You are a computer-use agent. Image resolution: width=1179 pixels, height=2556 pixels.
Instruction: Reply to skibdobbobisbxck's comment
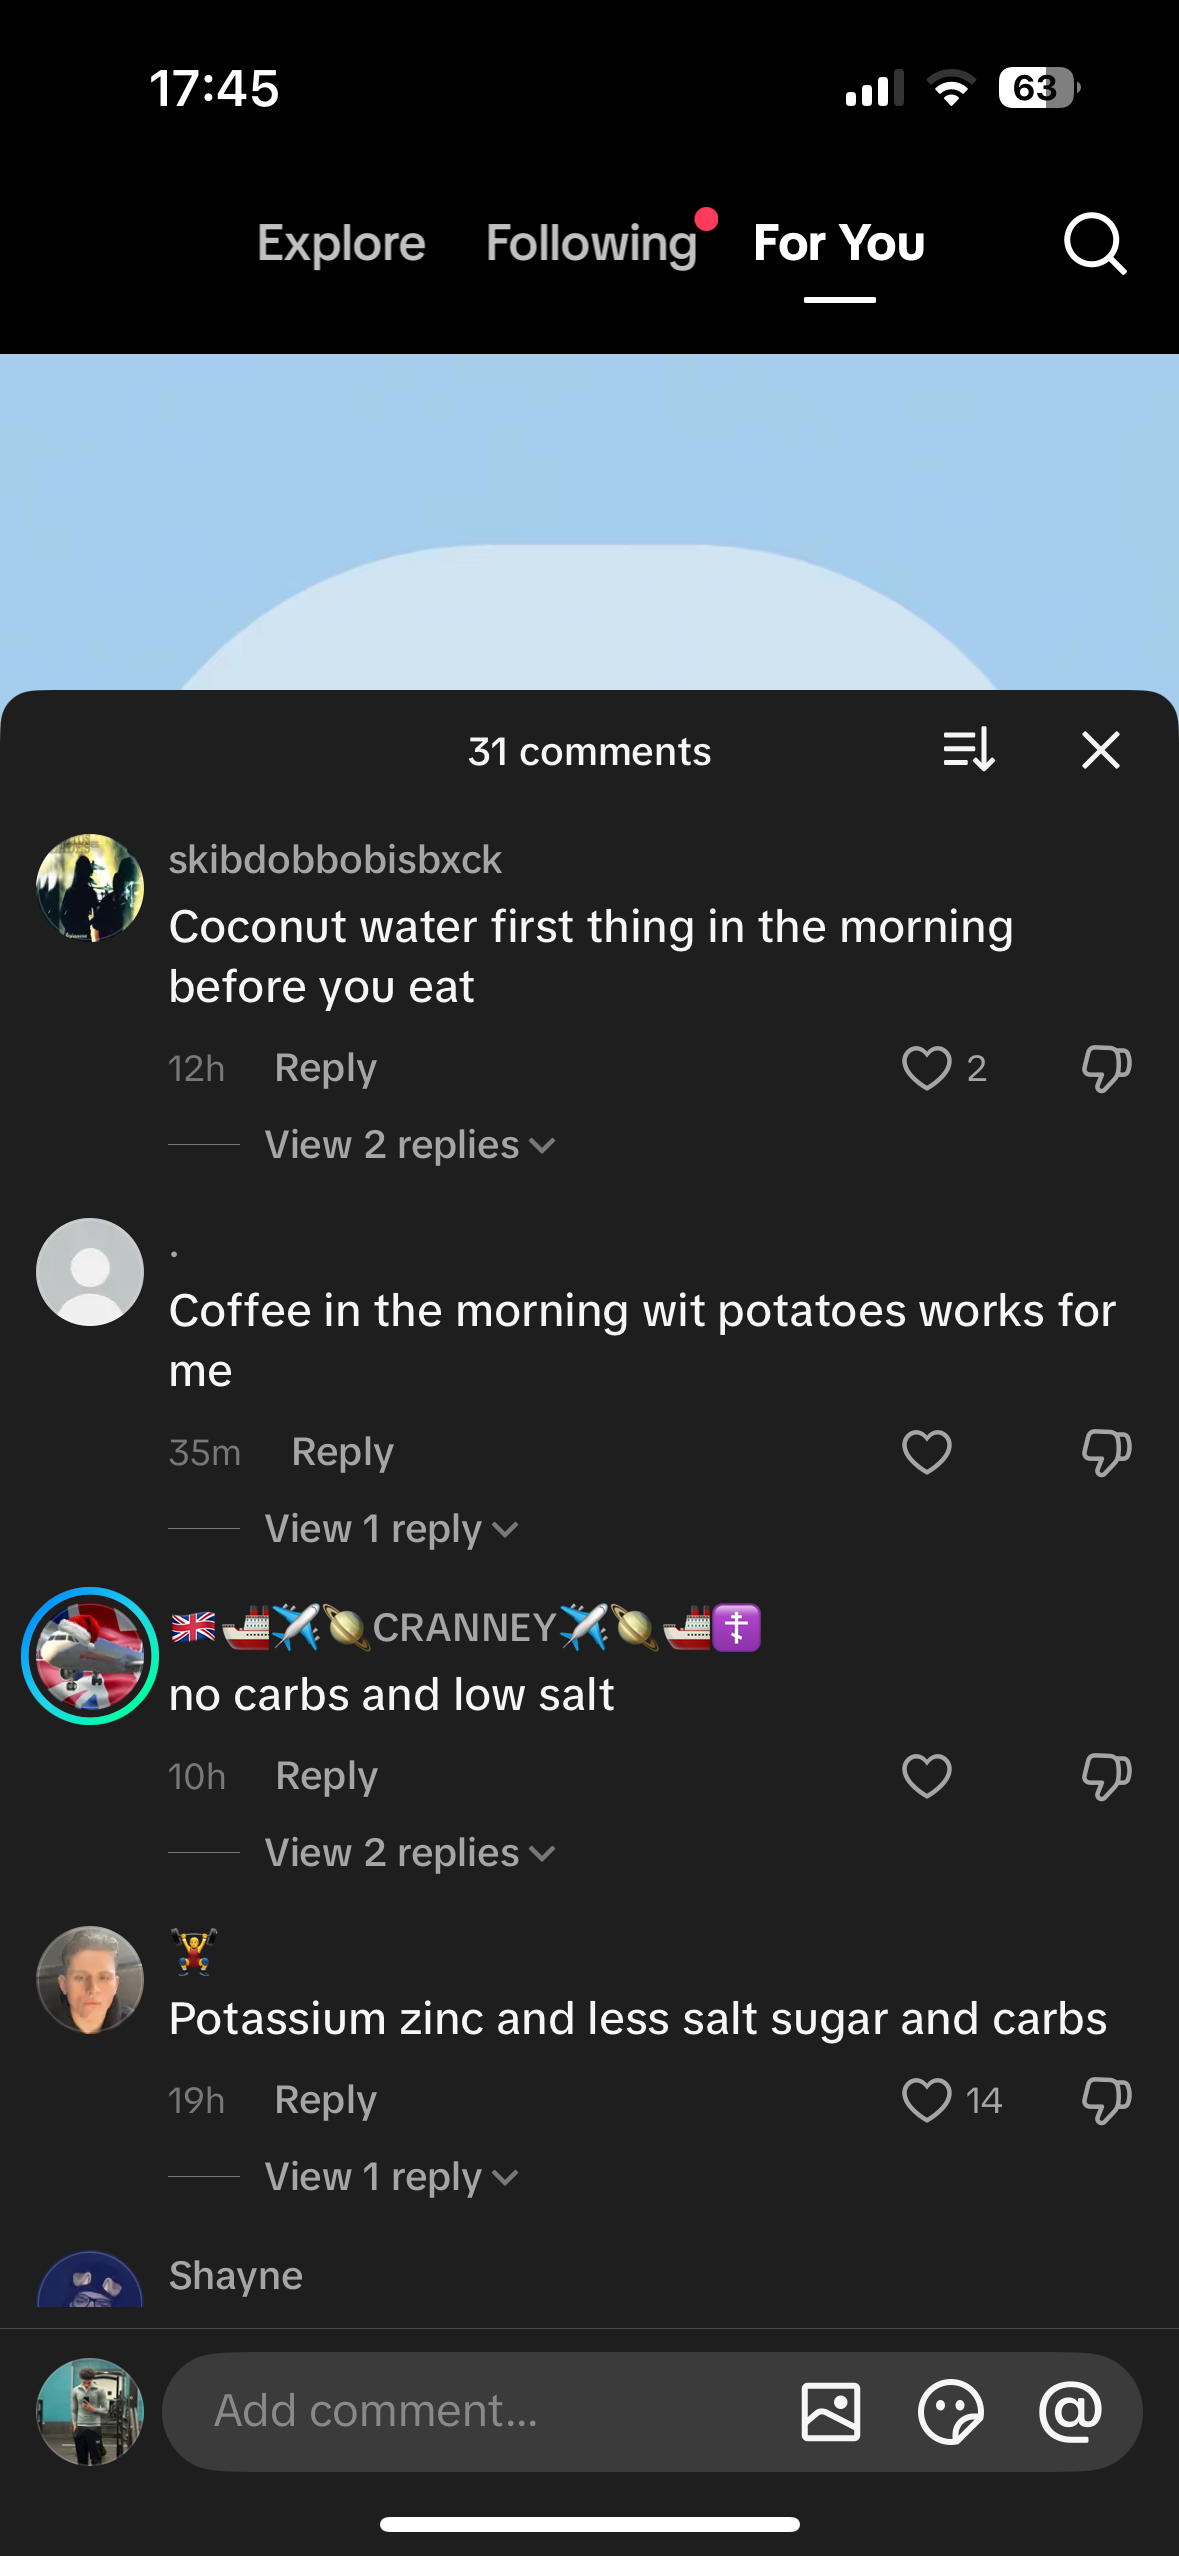[325, 1068]
